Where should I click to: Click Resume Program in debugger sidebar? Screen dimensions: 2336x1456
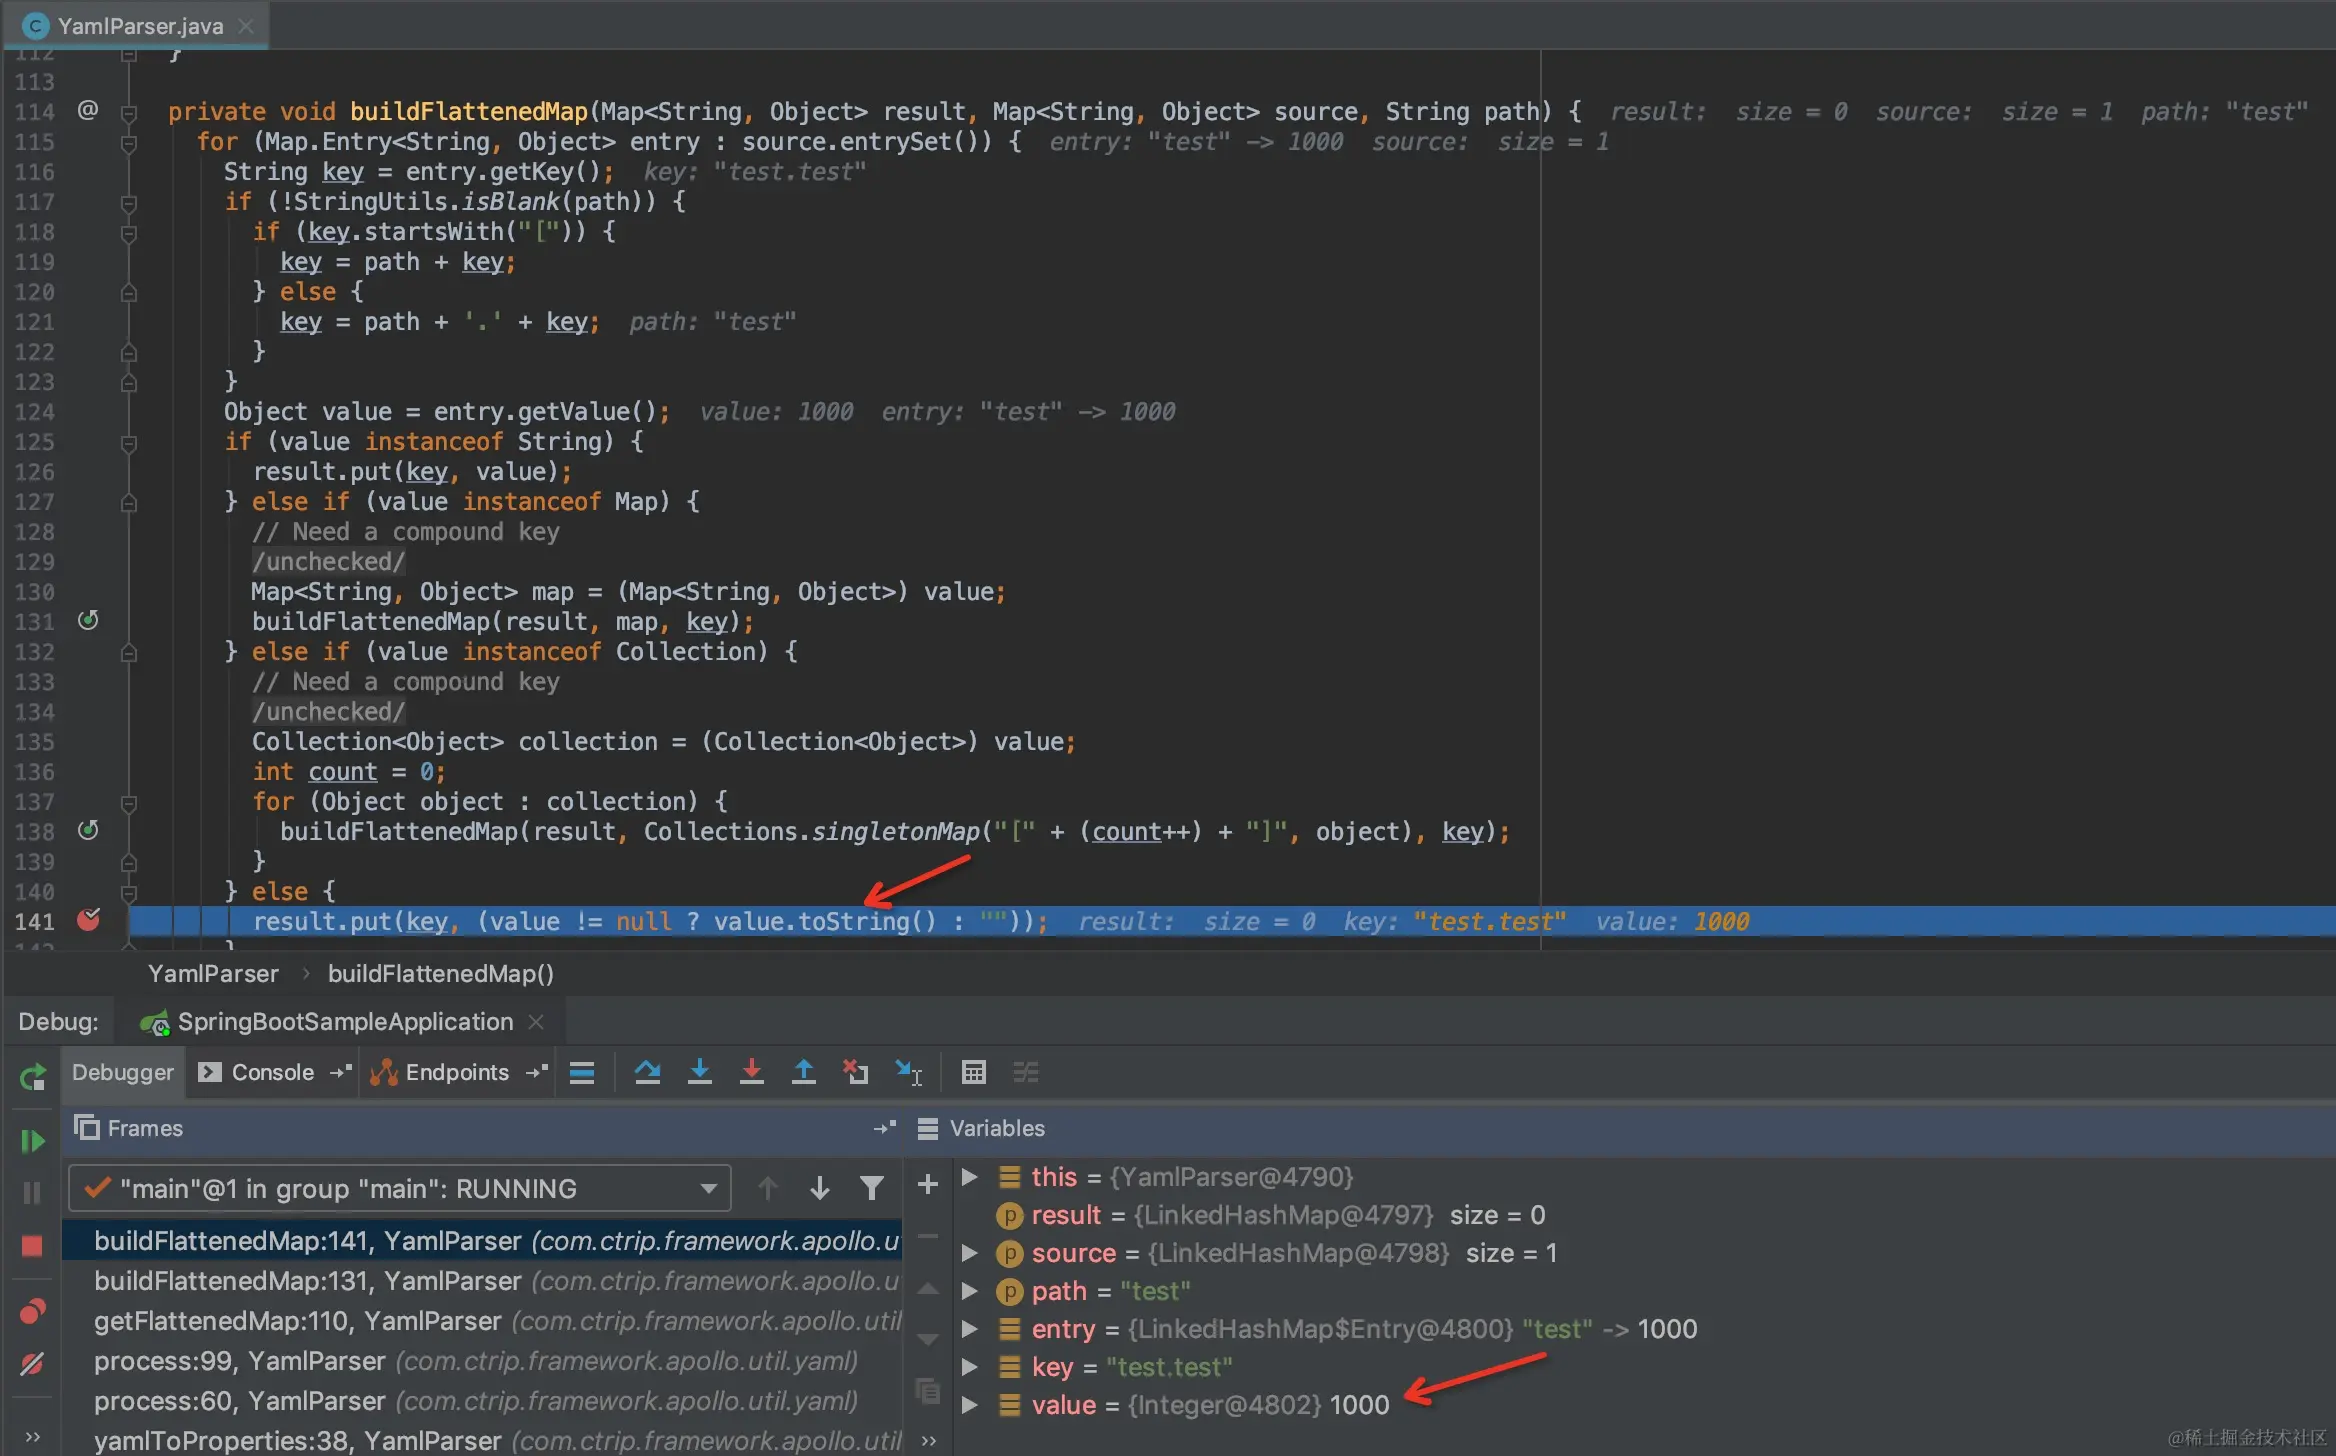(x=32, y=1140)
